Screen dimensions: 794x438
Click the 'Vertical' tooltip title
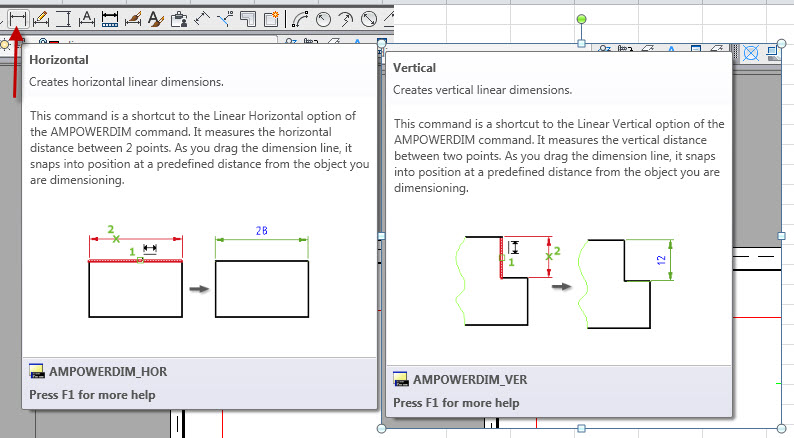(414, 68)
